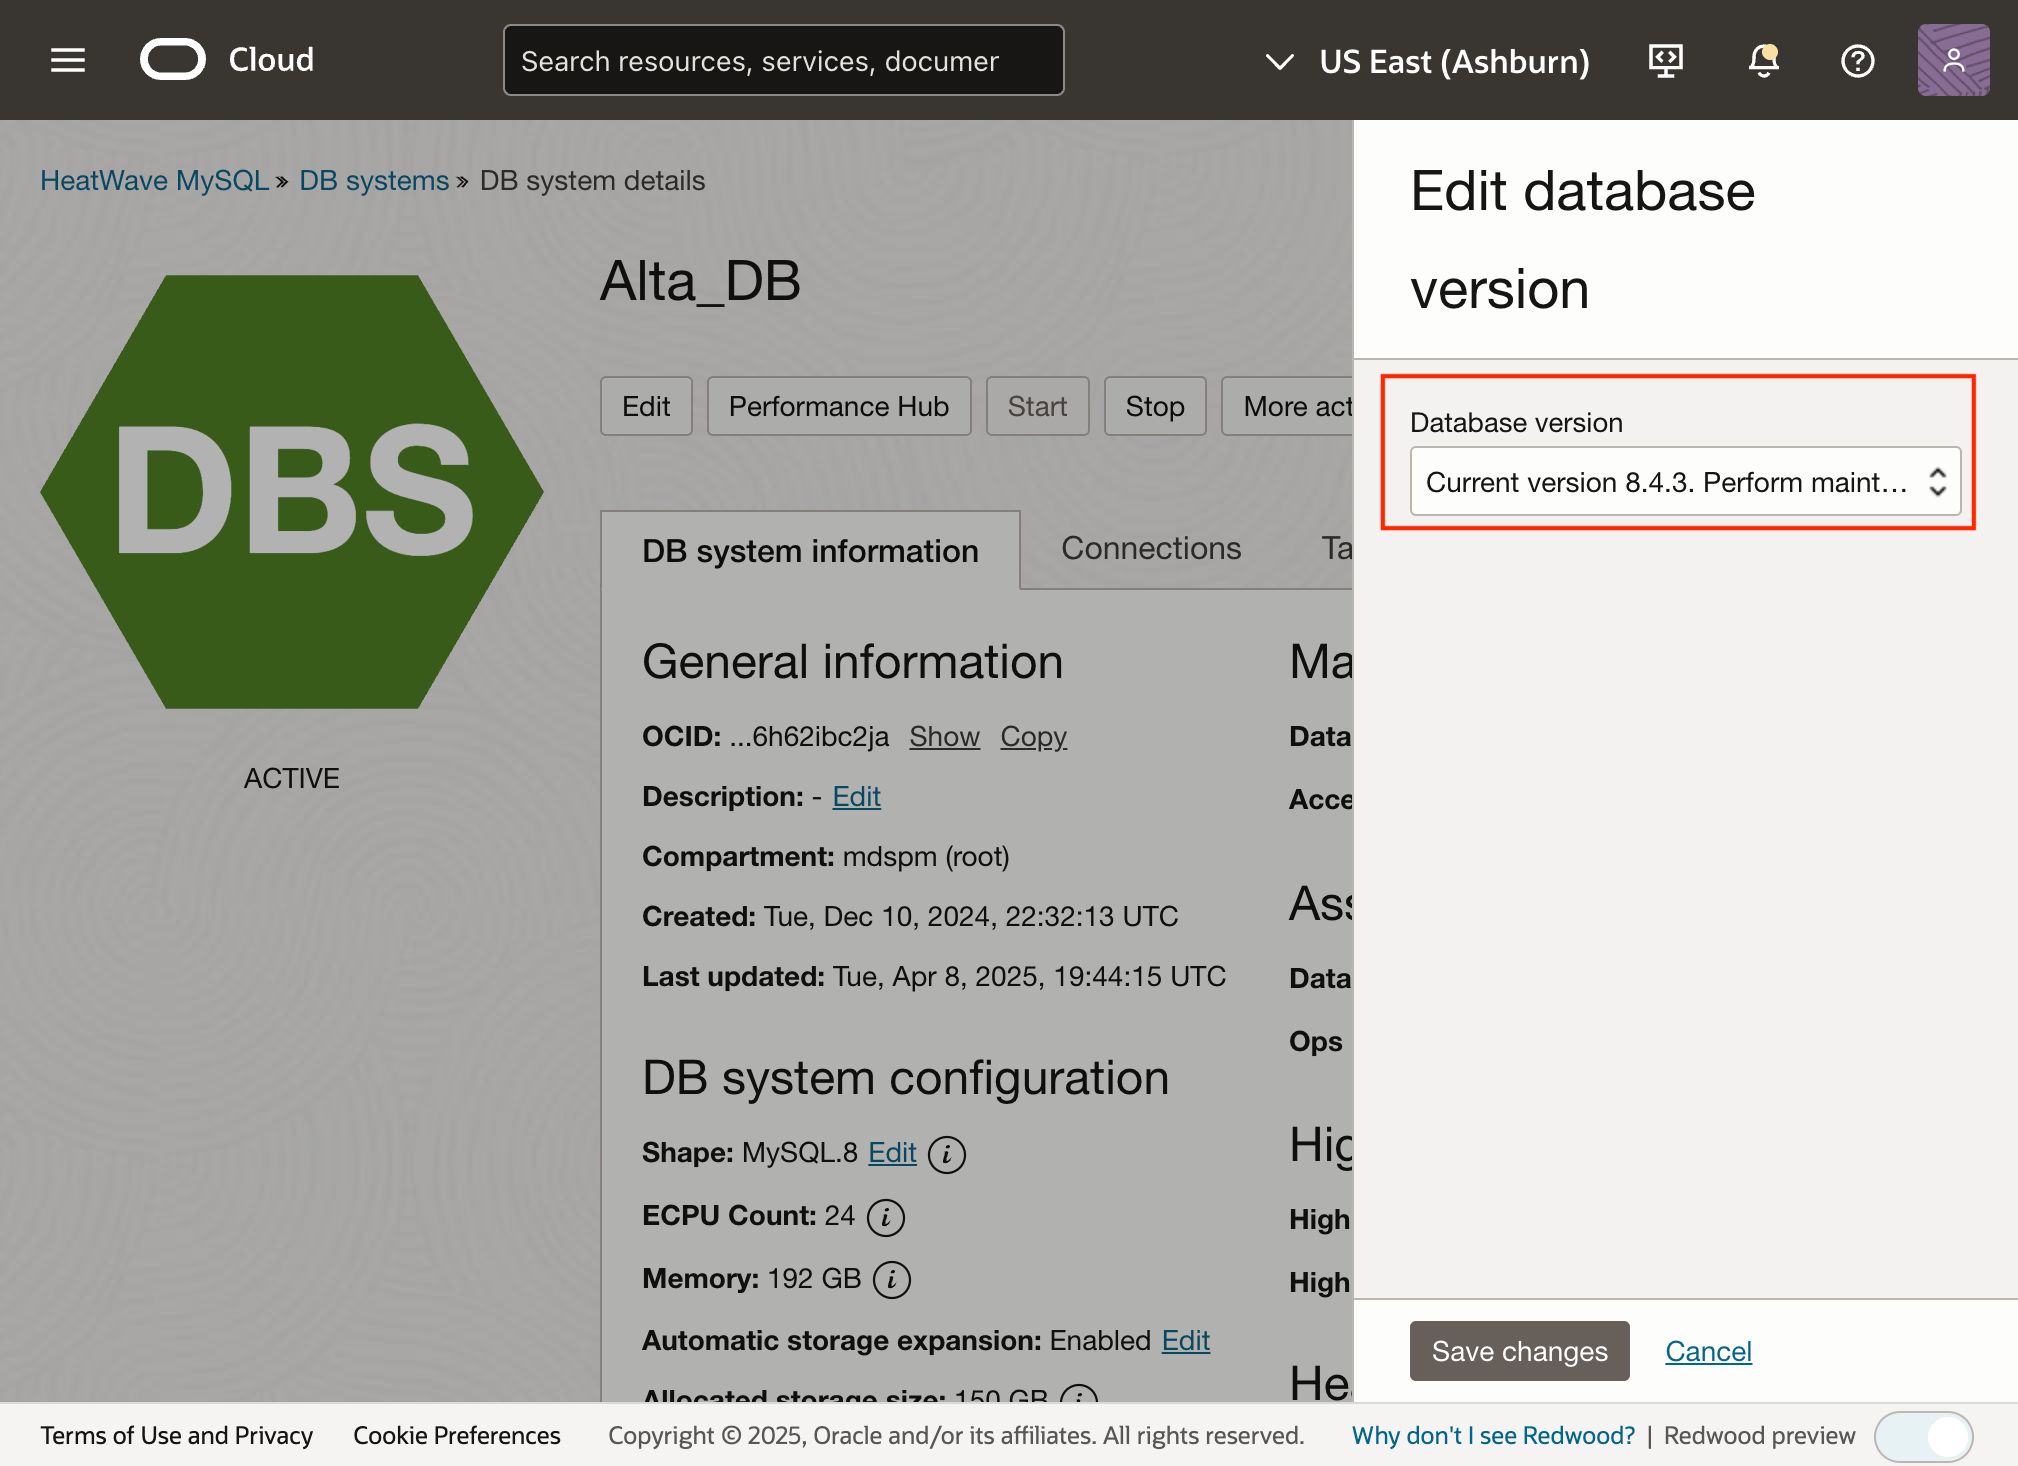Click the info icon beside ECPU Count

(x=885, y=1217)
